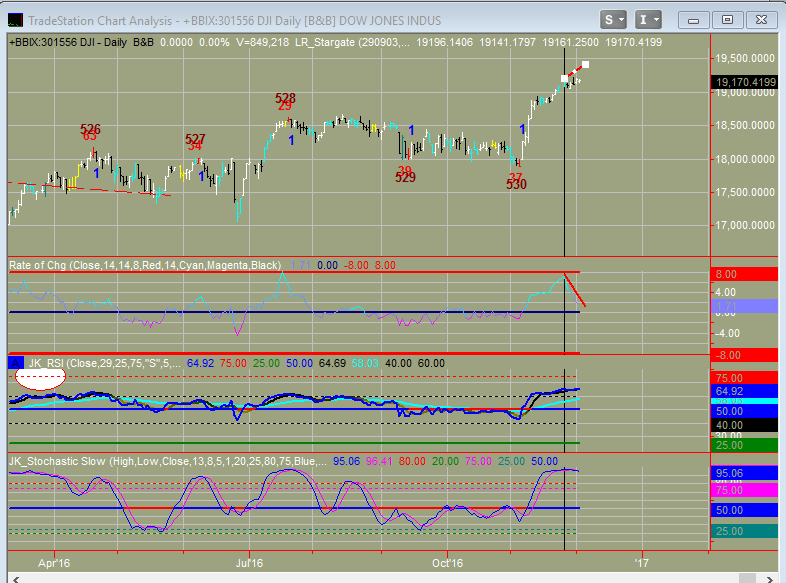786x583 pixels.
Task: Click the blue 64.92 RSI axis label
Action: pos(744,391)
